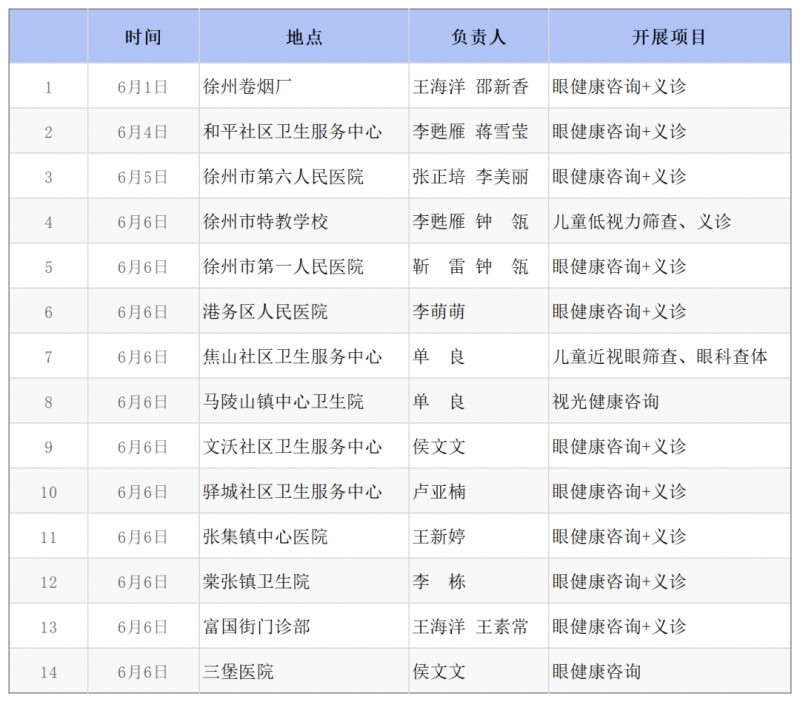Click location 马陵山镇中心卫生院
The width and height of the screenshot is (800, 702).
(x=283, y=402)
